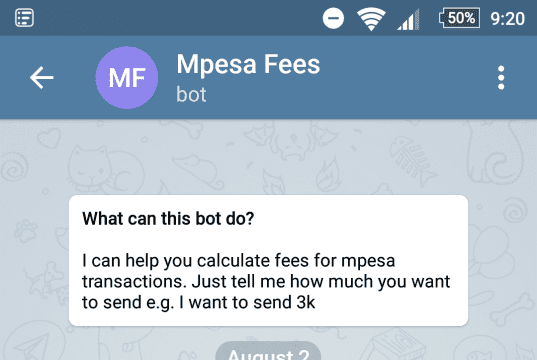This screenshot has width=537, height=360.
Task: Tap the cellular signal strength icon
Action: [408, 20]
